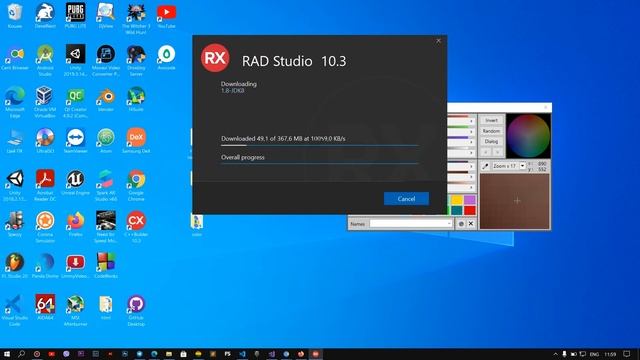Open Visual Studio Code desktop shortcut

click(x=15, y=310)
